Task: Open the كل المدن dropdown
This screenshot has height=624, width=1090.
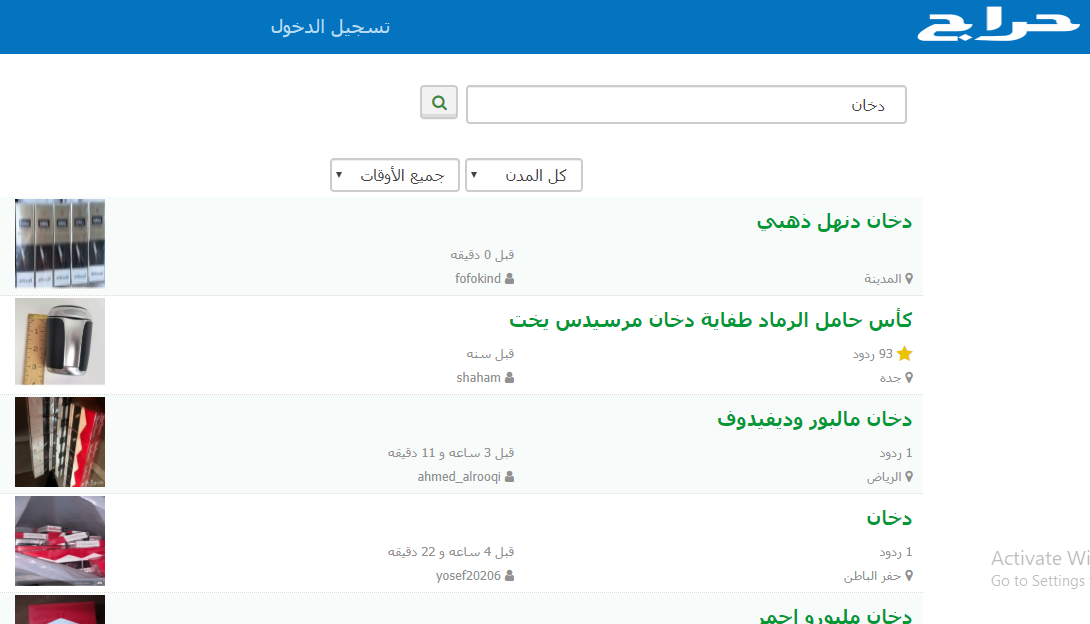Action: point(523,175)
